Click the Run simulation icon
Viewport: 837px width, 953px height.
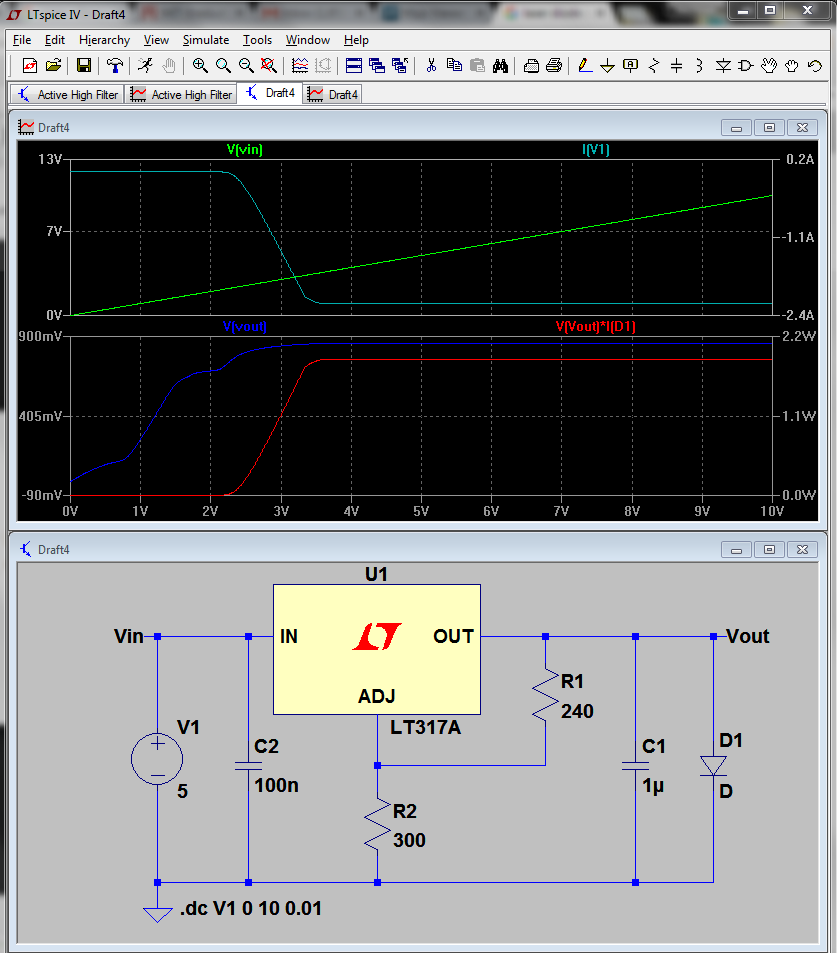coord(145,65)
